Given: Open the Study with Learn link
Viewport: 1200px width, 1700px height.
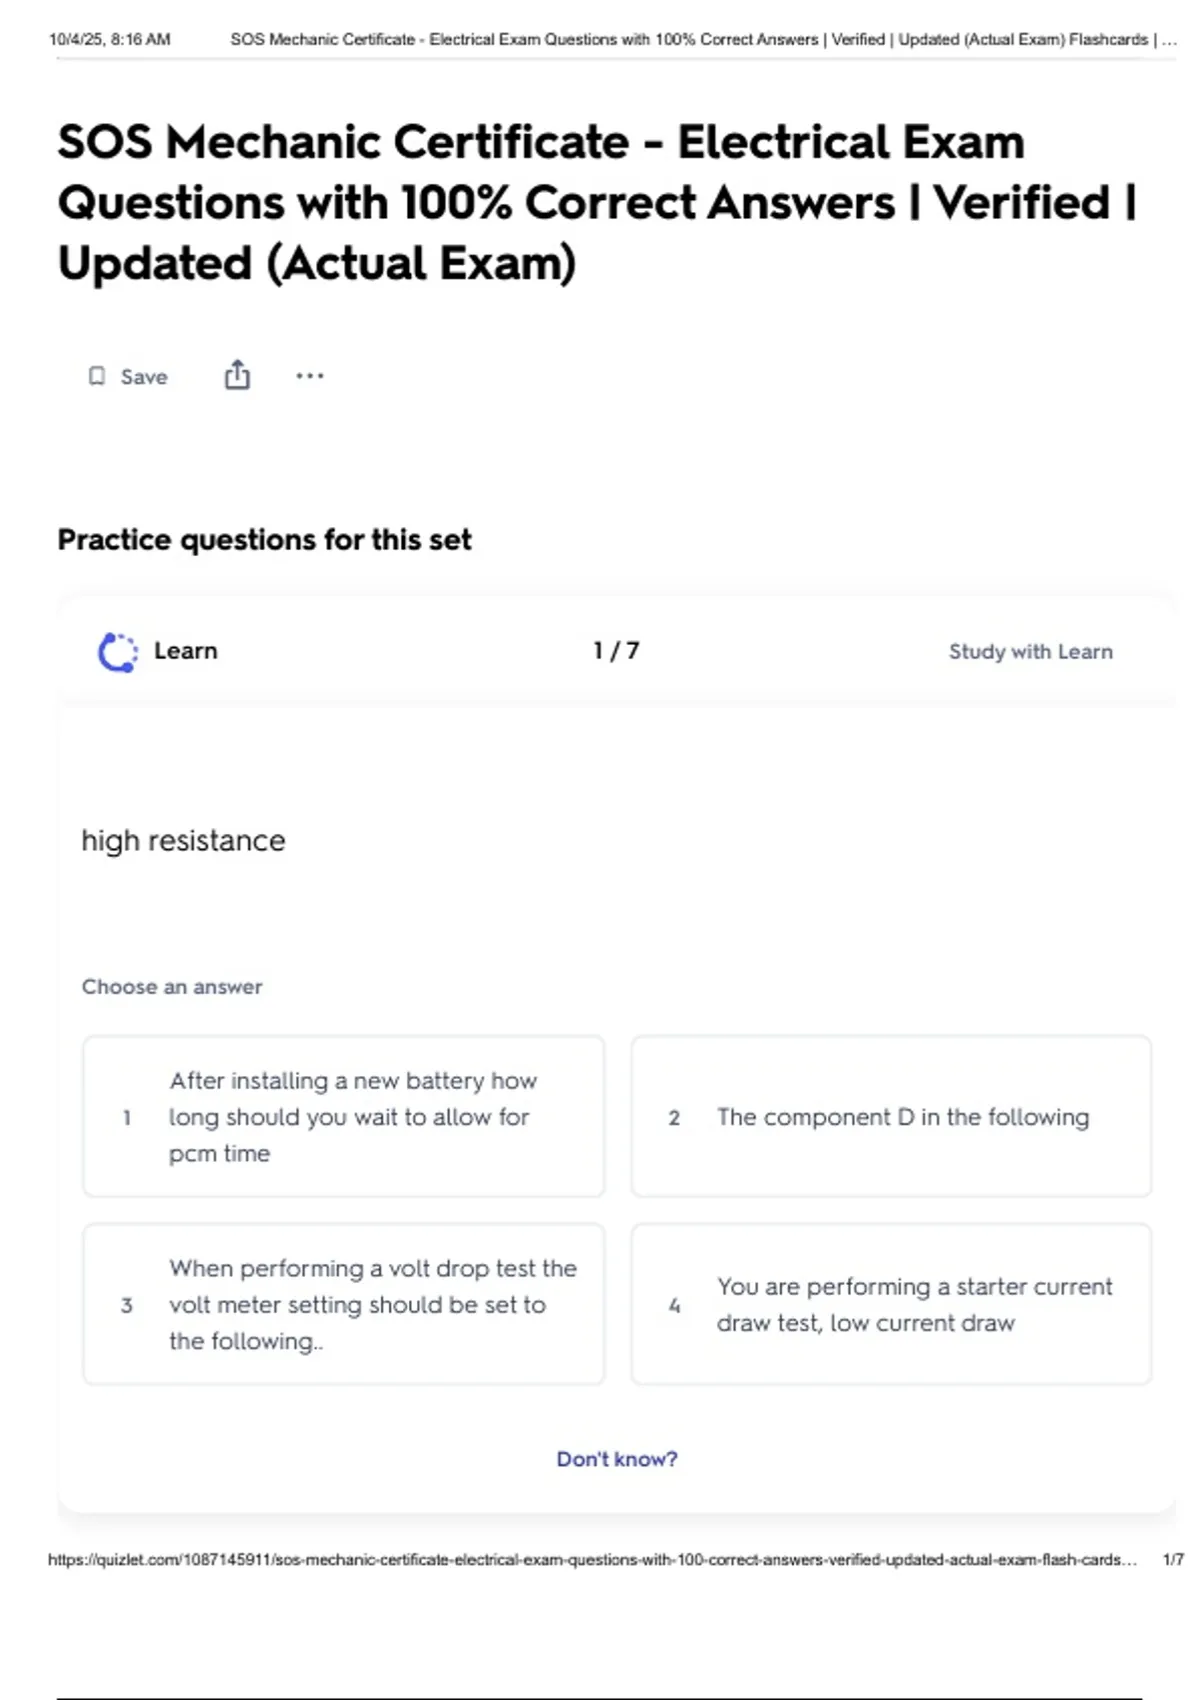Looking at the screenshot, I should (x=1030, y=652).
